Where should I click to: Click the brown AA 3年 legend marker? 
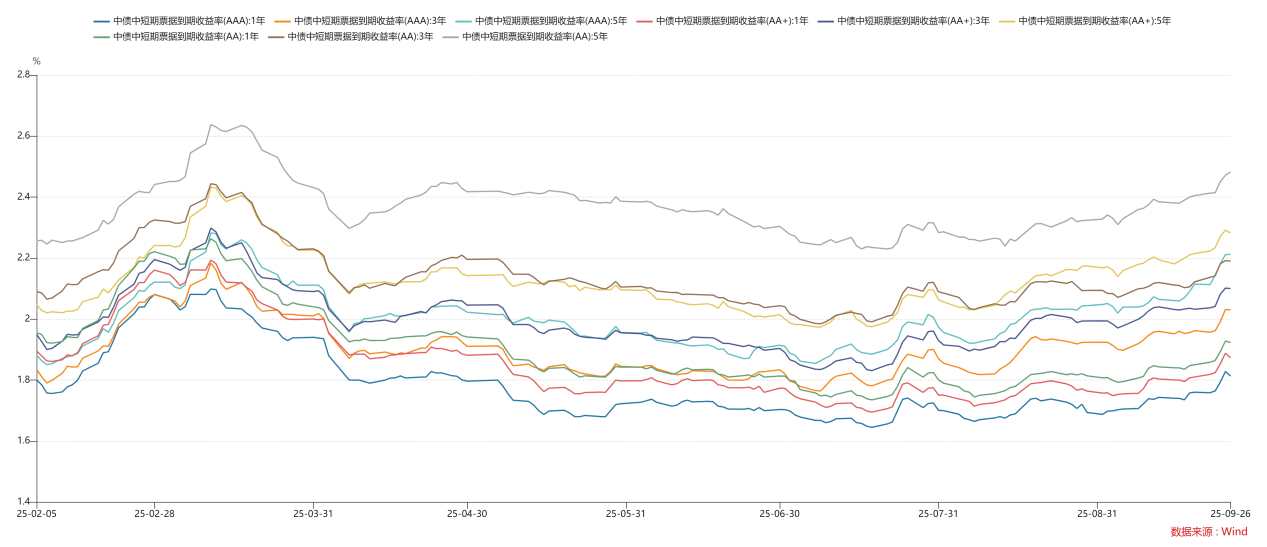pos(276,37)
